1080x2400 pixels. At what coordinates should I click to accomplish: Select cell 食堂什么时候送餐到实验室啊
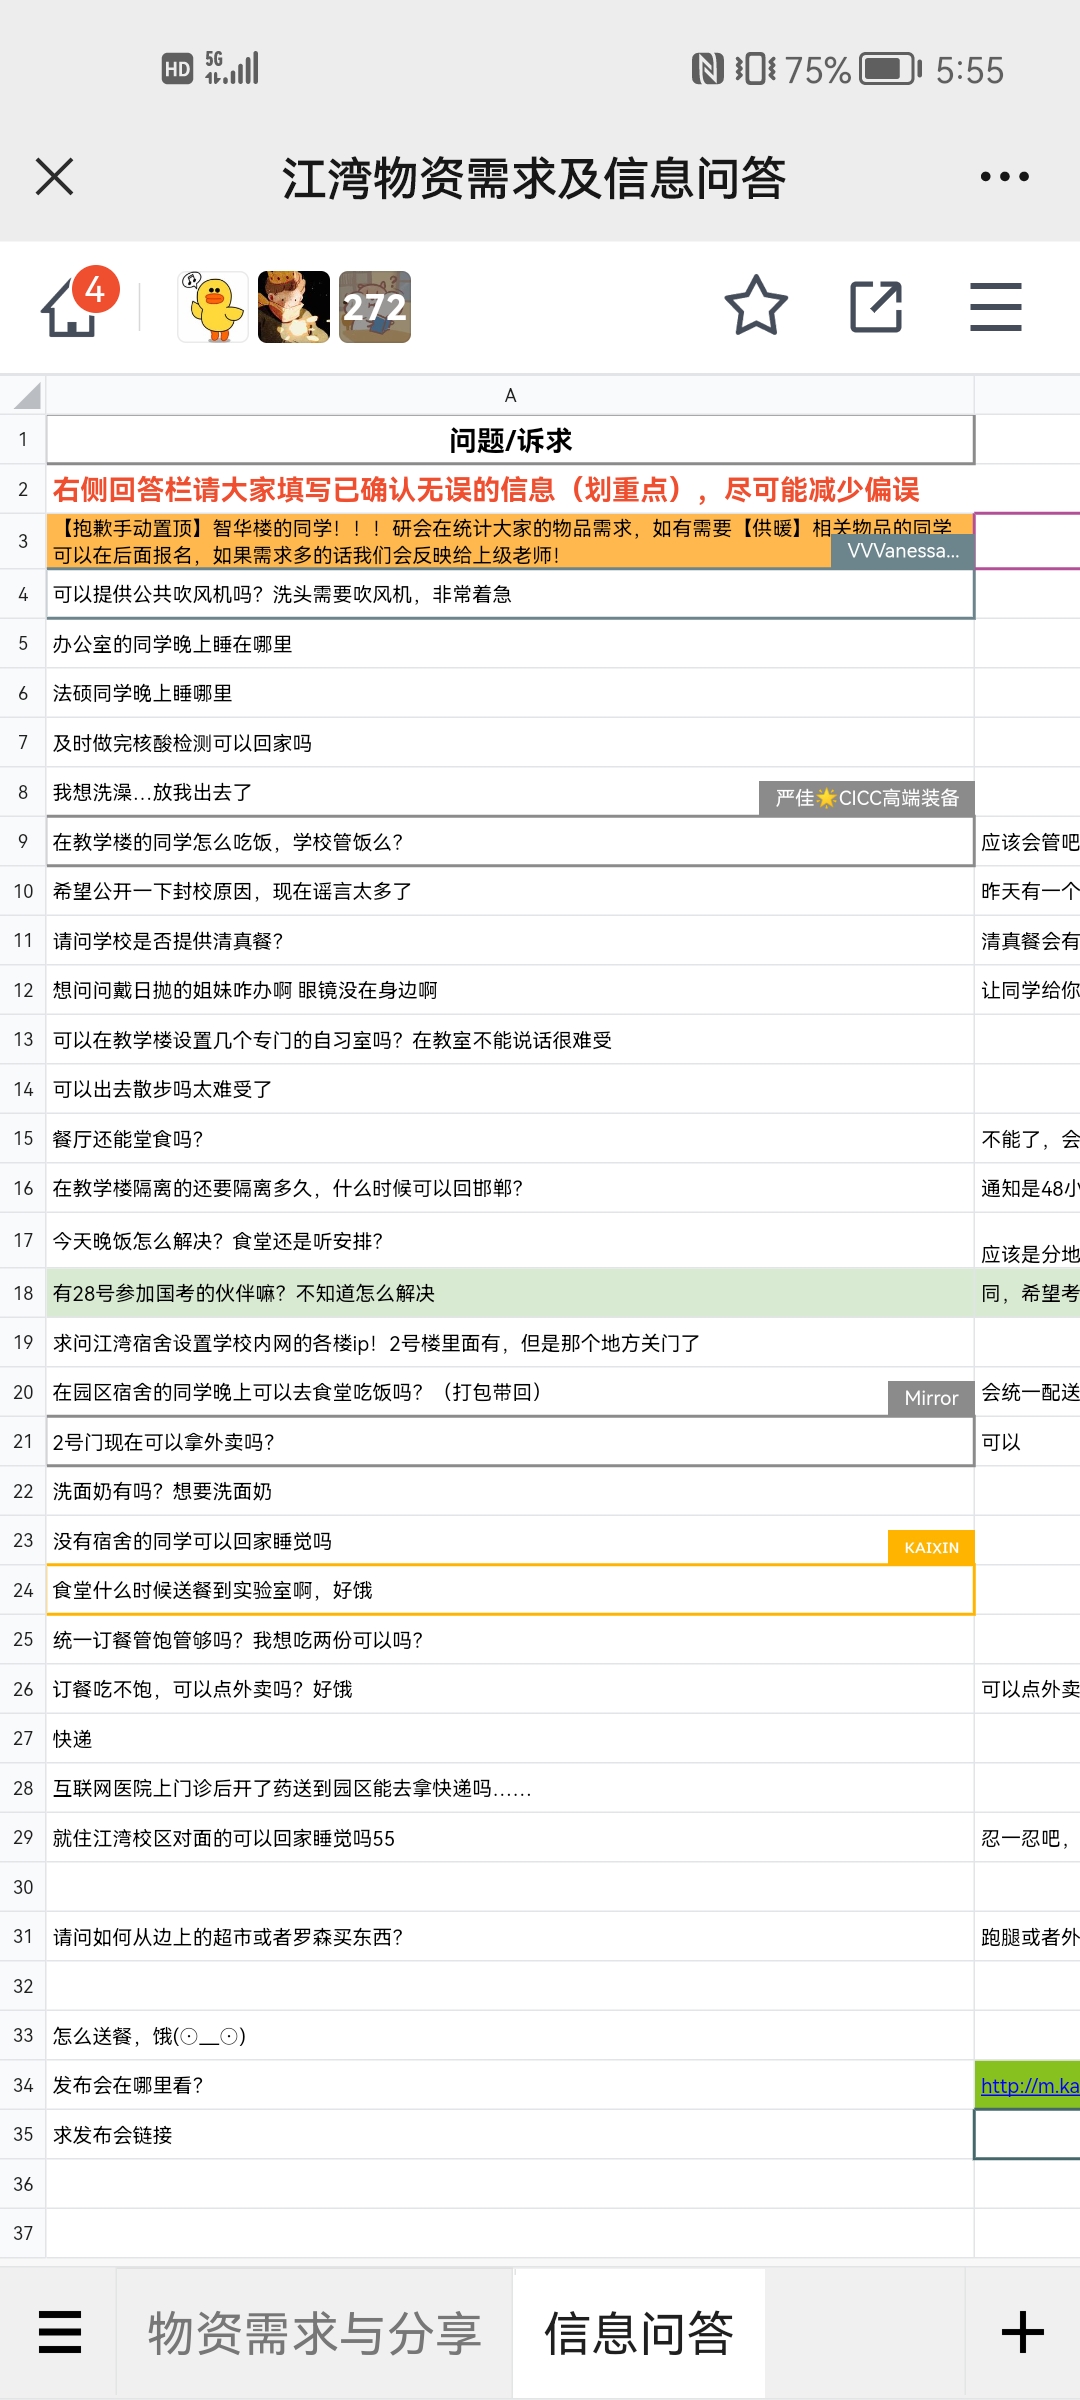pyautogui.click(x=510, y=1590)
